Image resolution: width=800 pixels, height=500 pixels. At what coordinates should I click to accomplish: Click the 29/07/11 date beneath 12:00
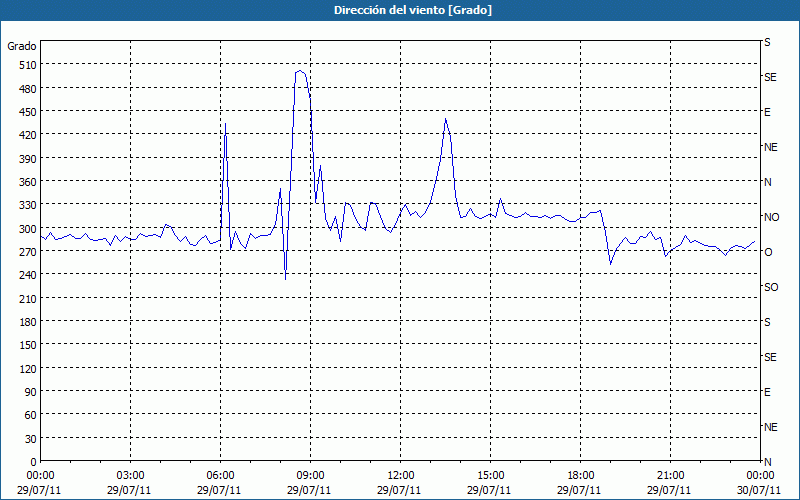(399, 490)
